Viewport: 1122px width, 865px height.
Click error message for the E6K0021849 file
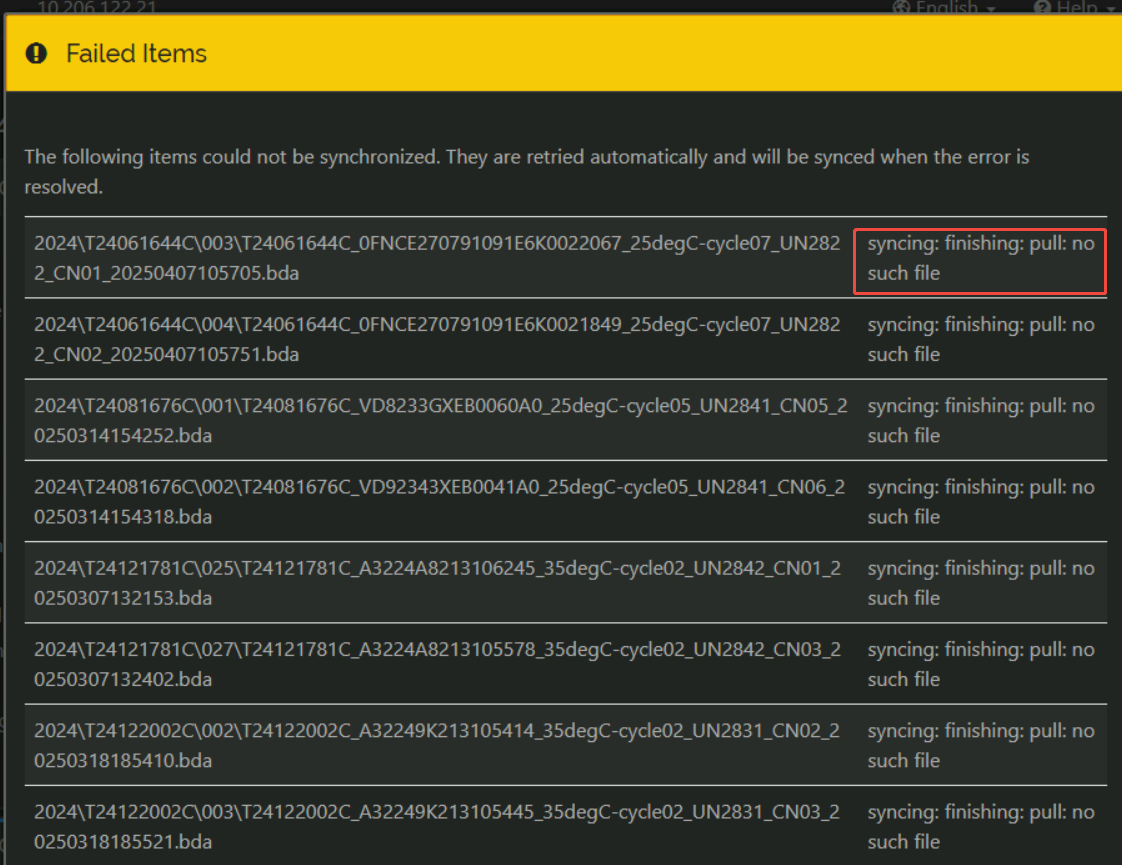(x=980, y=339)
